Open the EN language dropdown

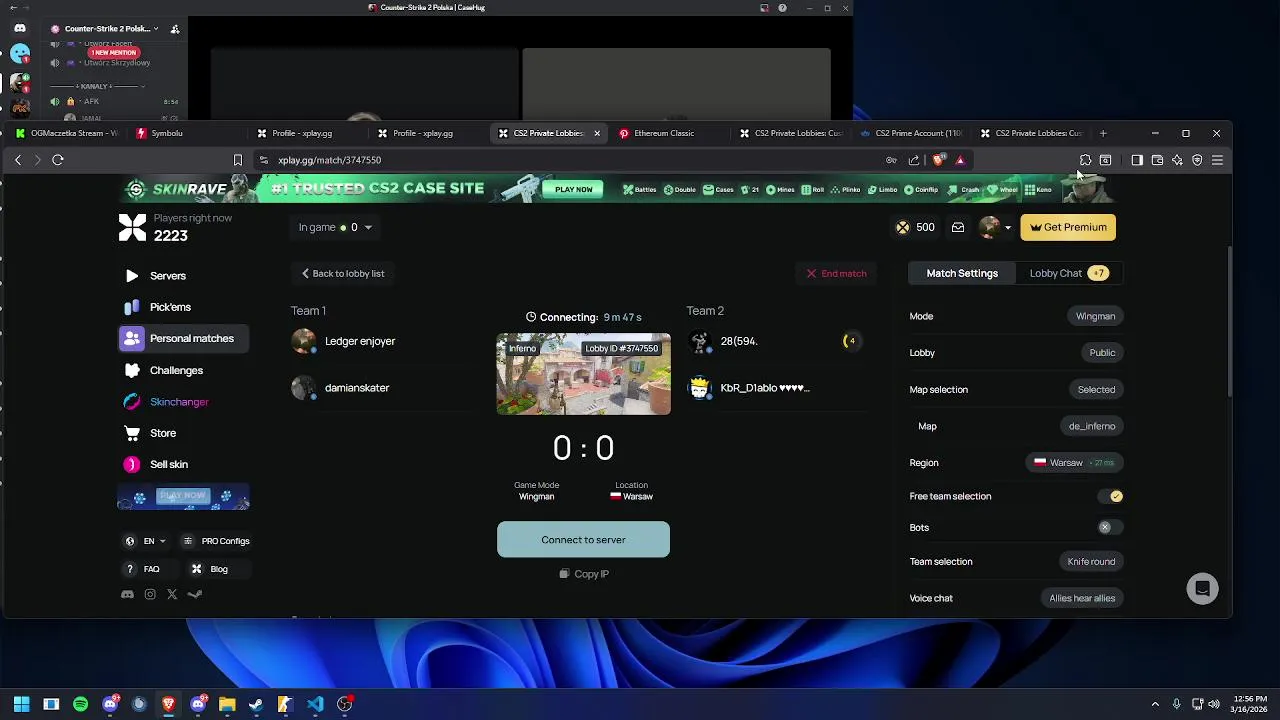pos(145,541)
